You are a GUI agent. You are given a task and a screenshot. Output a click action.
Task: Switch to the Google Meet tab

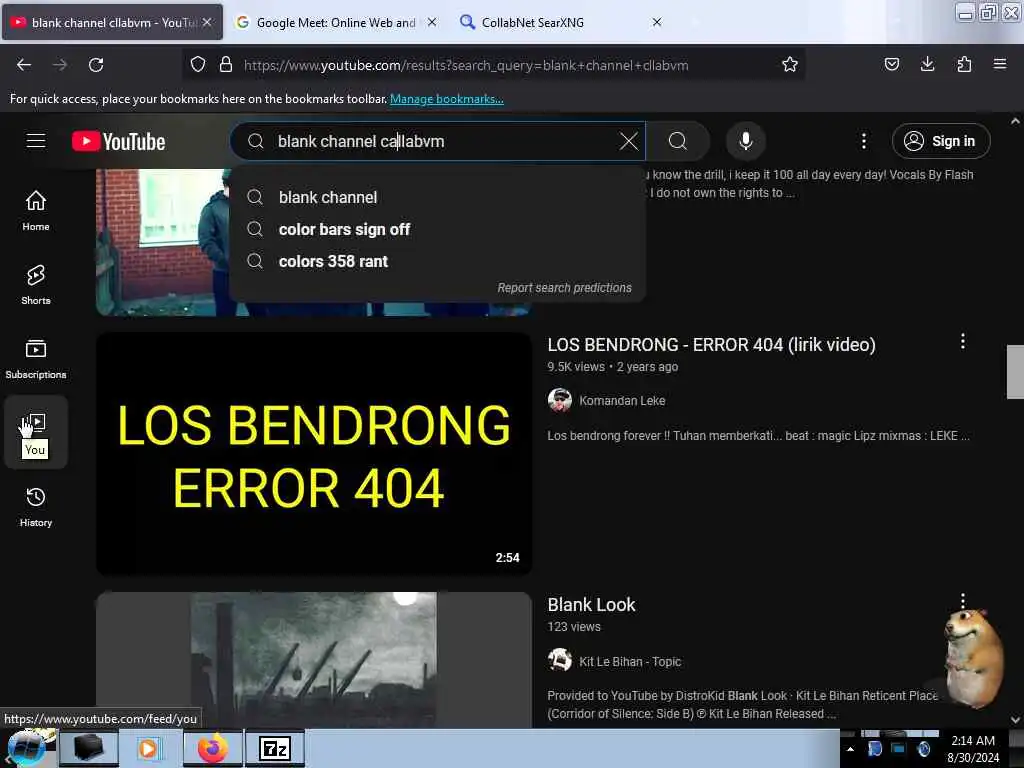pos(336,22)
